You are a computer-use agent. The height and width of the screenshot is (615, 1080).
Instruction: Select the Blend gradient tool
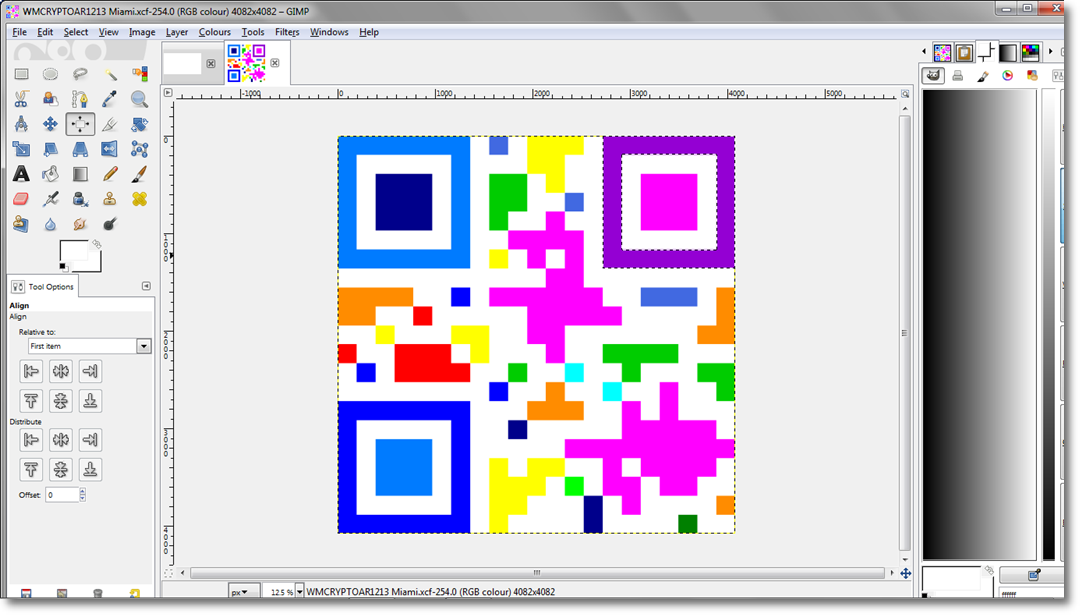[80, 174]
